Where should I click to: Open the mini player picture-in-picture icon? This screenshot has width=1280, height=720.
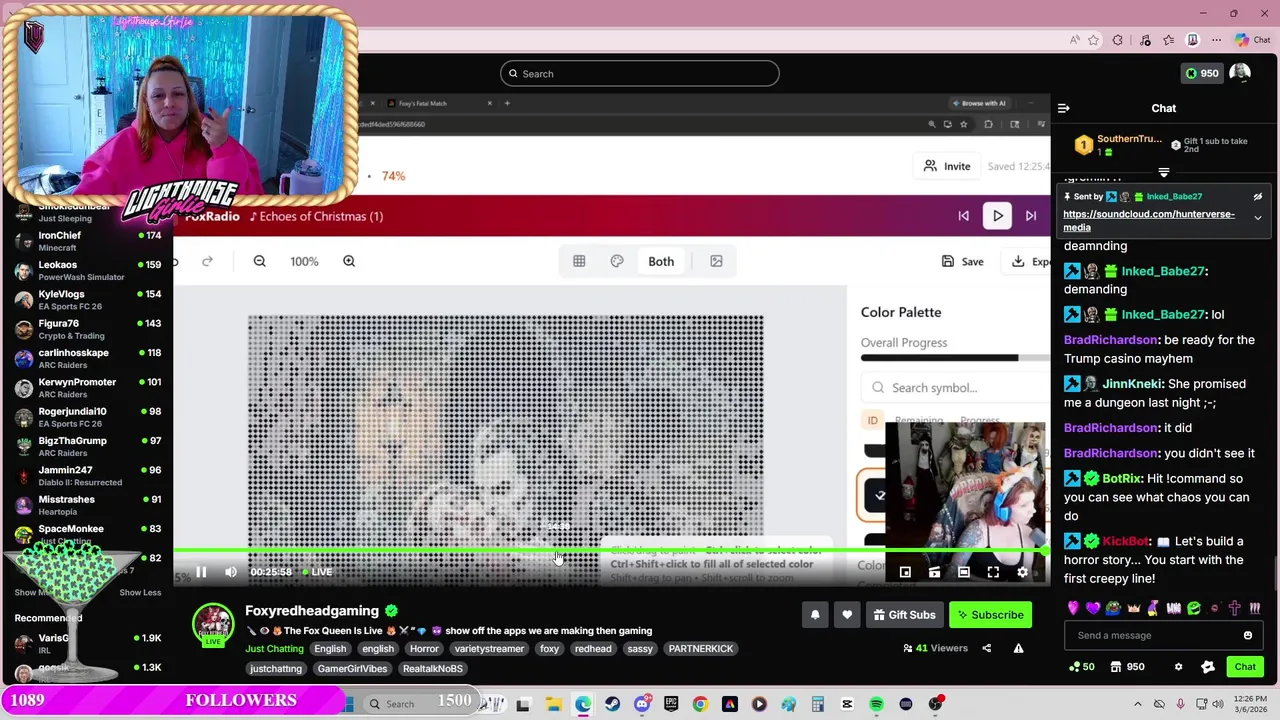tap(905, 572)
